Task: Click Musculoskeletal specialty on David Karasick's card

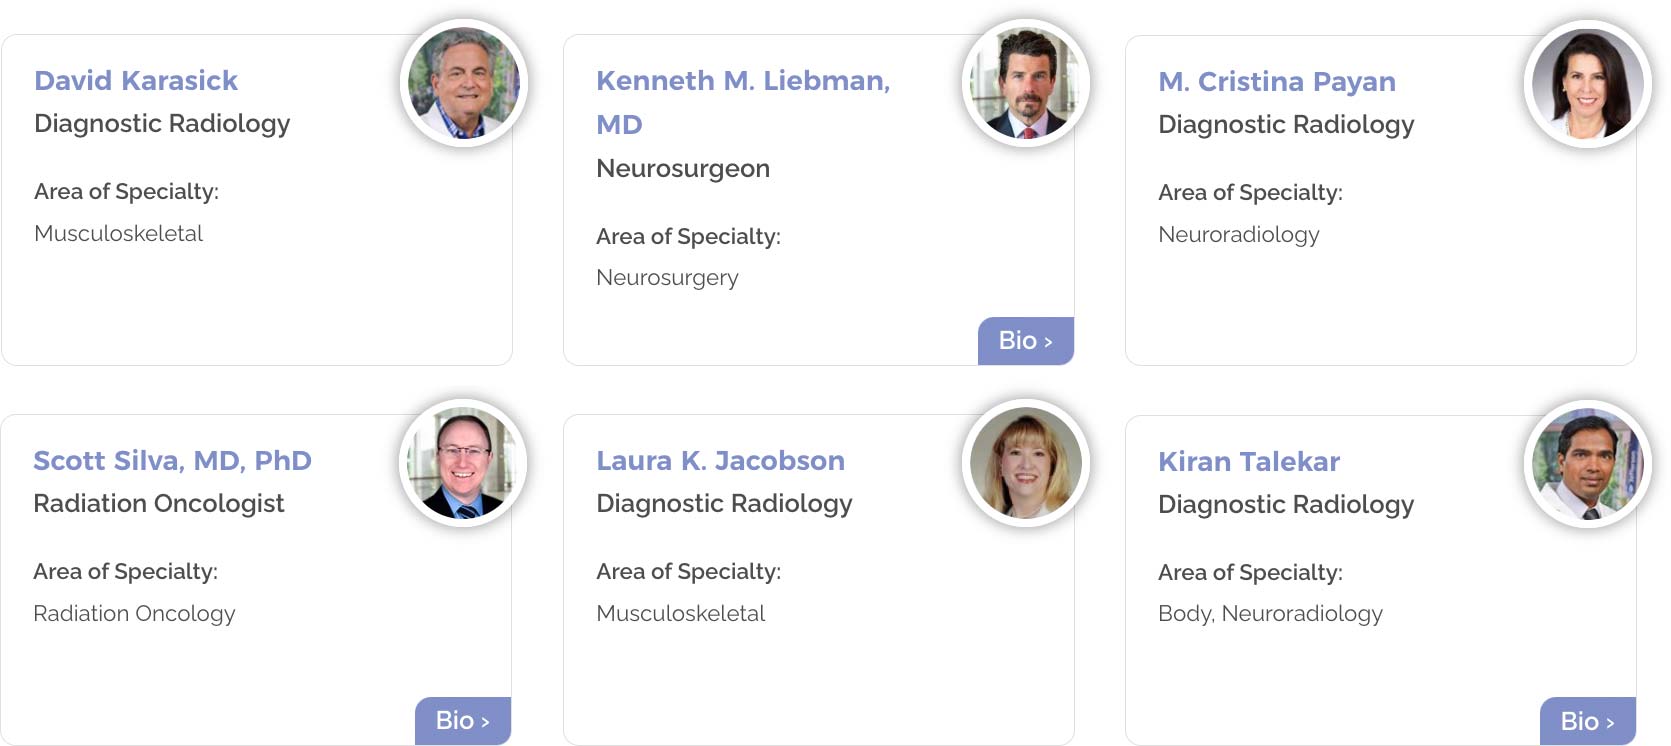Action: coord(118,234)
